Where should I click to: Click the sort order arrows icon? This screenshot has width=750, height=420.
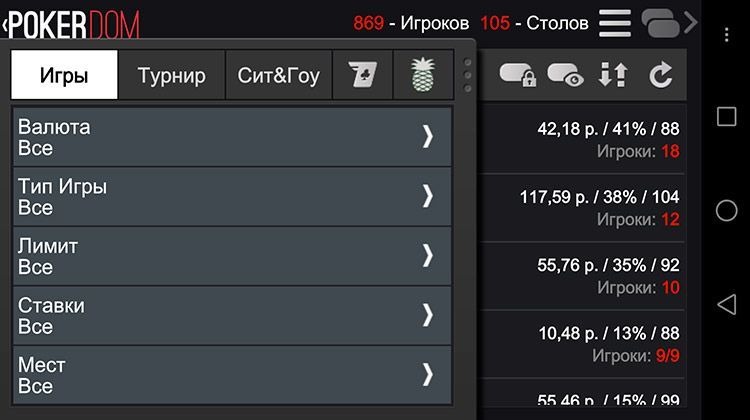click(x=613, y=75)
